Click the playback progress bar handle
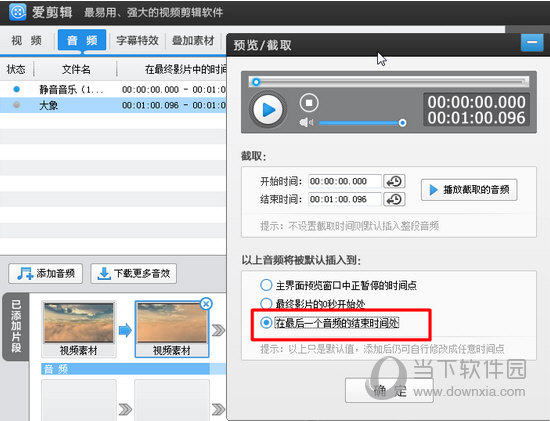Screen dimensions: 550x421 click(x=256, y=82)
